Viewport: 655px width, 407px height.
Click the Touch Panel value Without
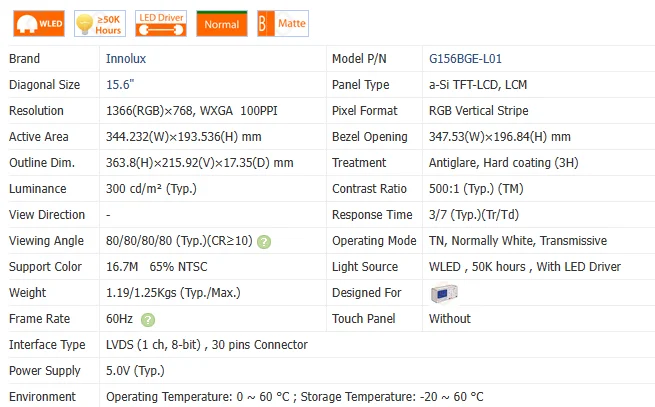point(449,319)
